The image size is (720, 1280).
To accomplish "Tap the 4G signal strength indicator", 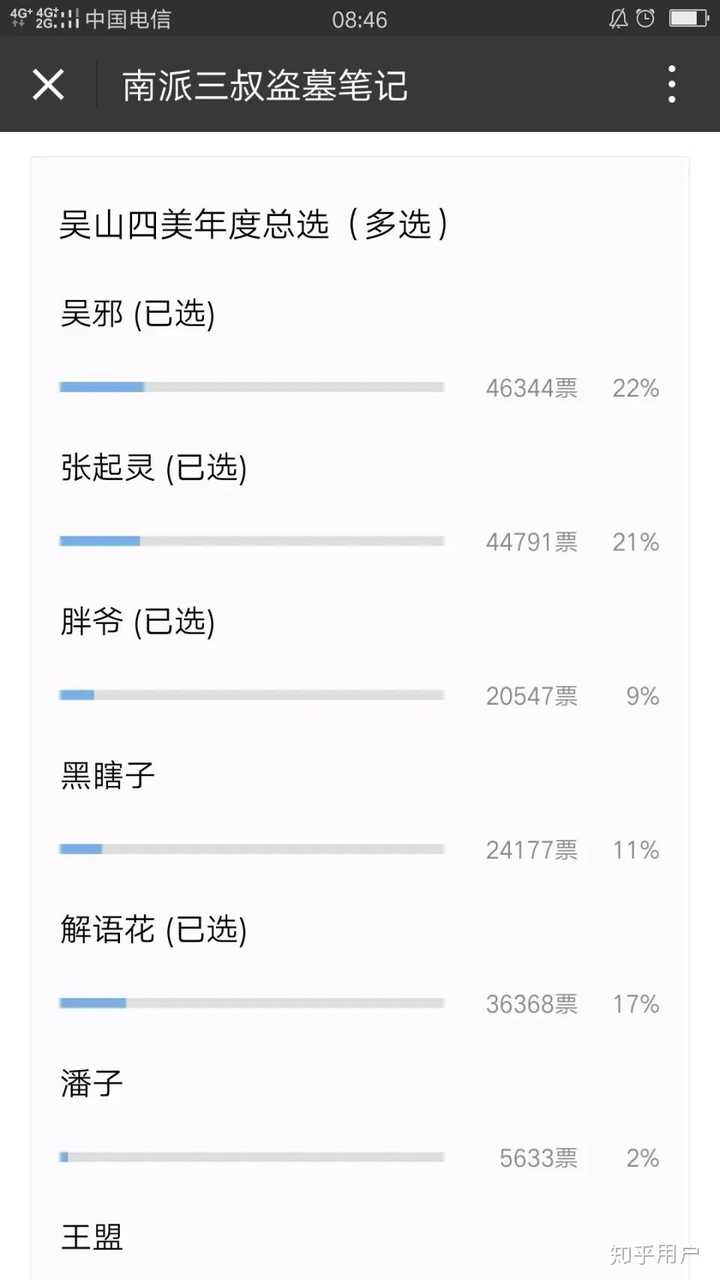I will click(x=44, y=18).
